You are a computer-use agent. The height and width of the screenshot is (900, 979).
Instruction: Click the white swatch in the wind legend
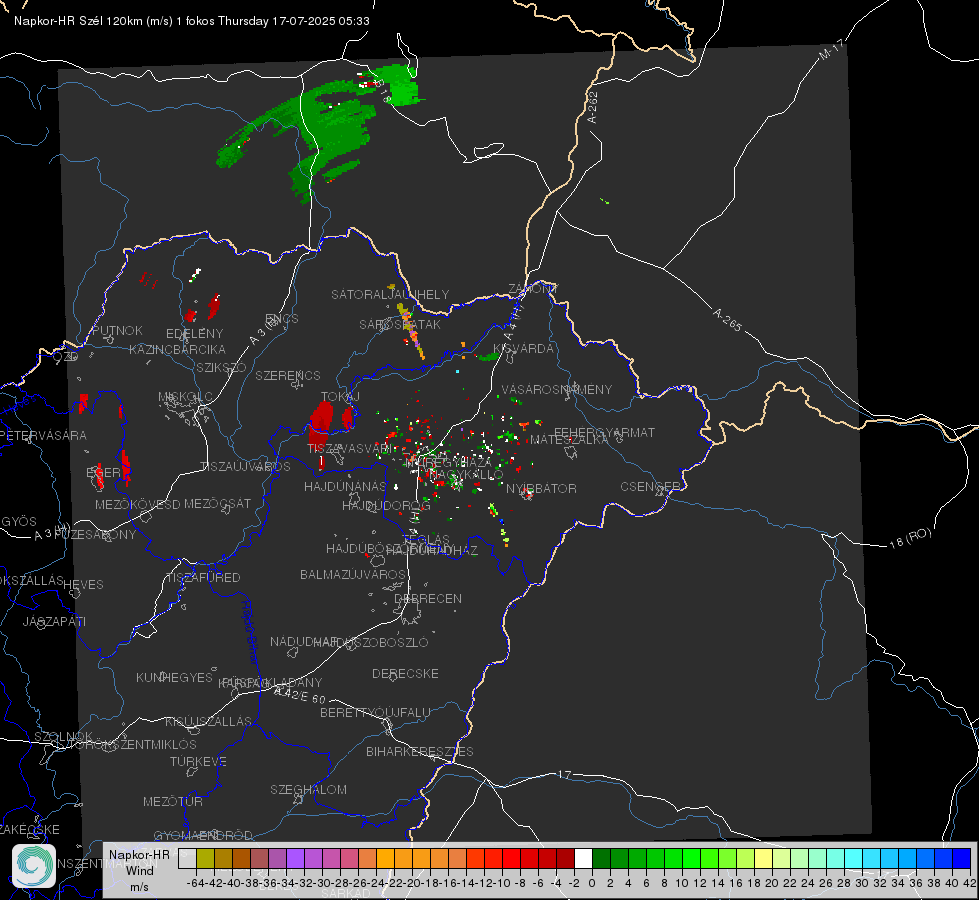tap(583, 858)
